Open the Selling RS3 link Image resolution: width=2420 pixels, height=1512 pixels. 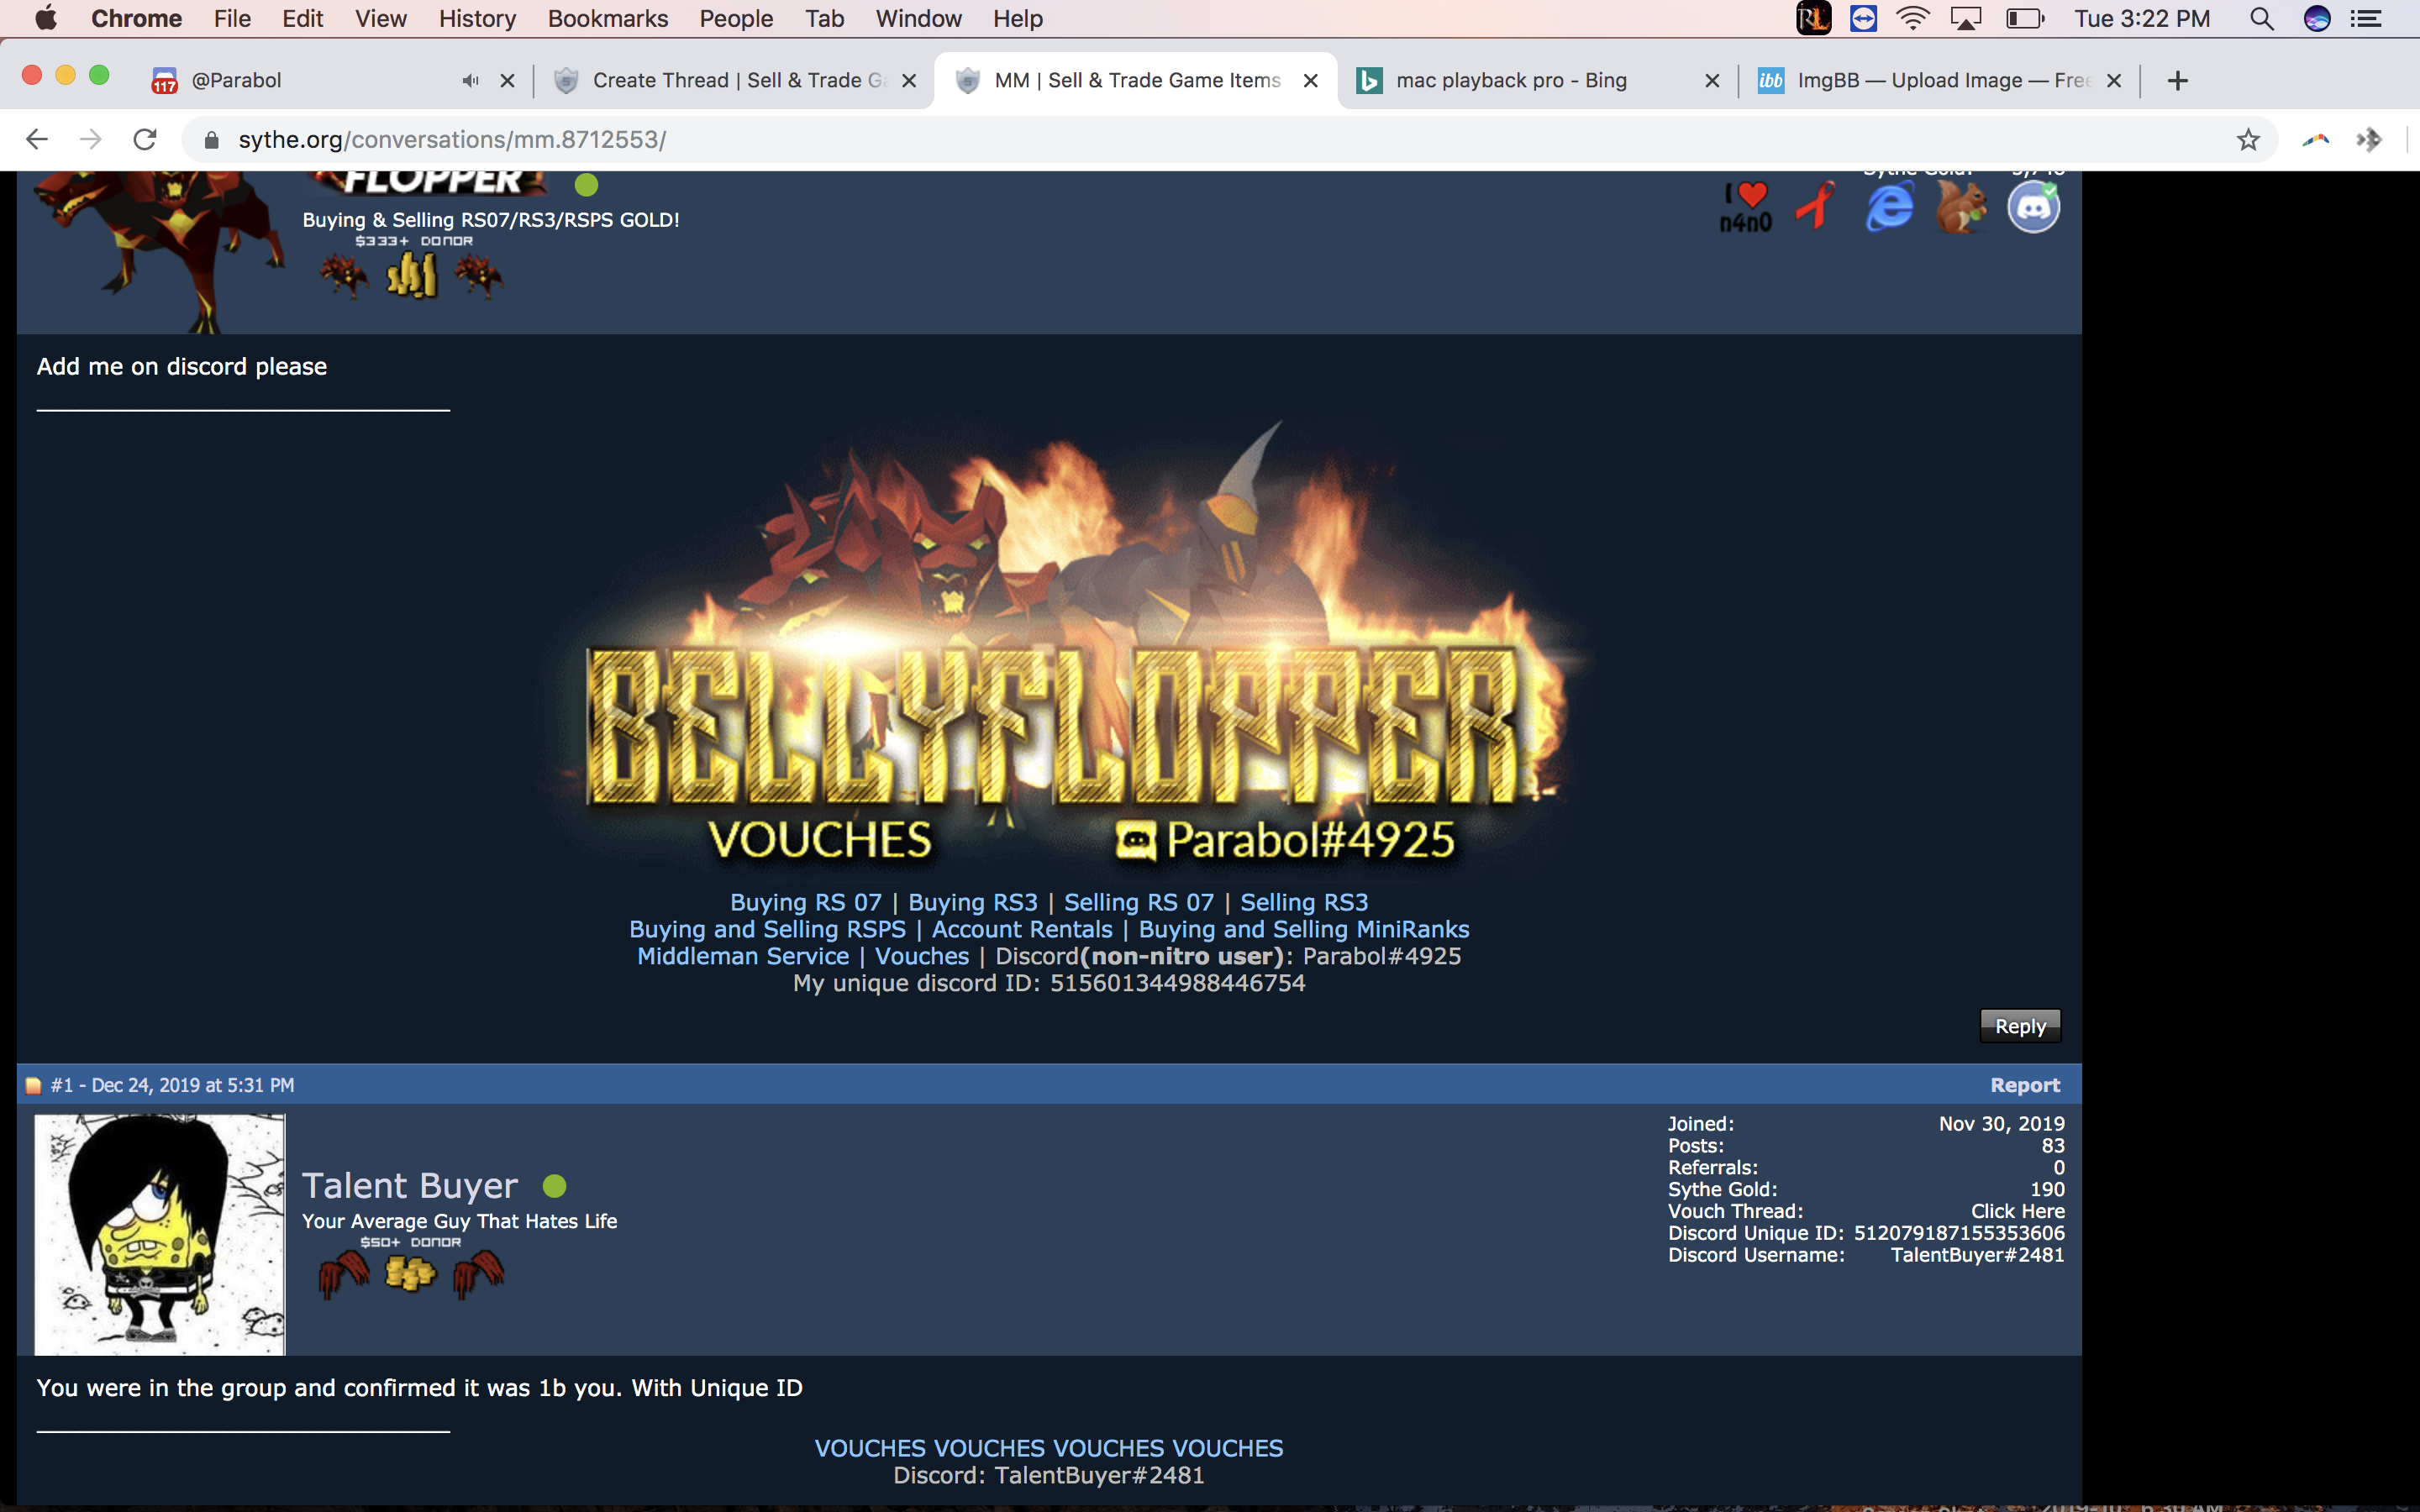click(x=1304, y=902)
